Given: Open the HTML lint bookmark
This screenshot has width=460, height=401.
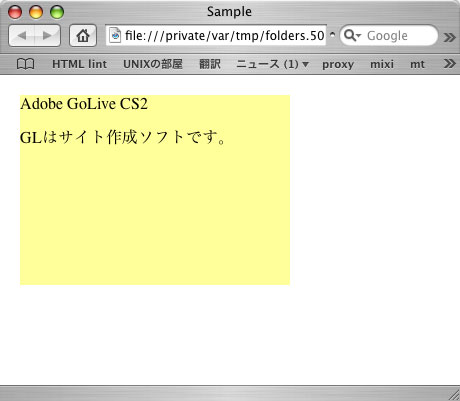Looking at the screenshot, I should coord(79,64).
